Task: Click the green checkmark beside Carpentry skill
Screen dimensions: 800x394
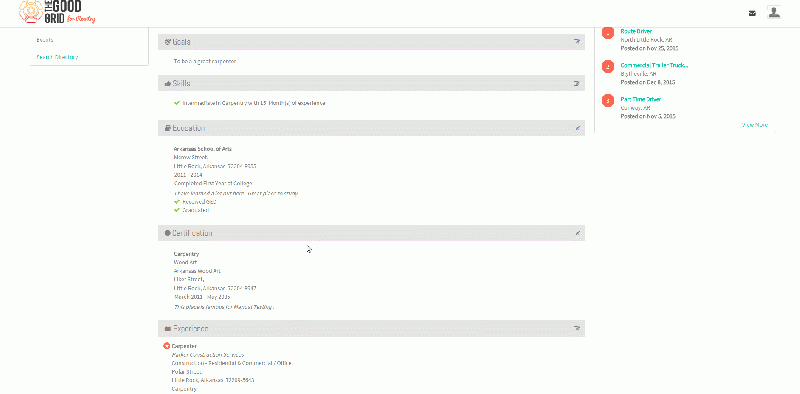Action: click(177, 103)
